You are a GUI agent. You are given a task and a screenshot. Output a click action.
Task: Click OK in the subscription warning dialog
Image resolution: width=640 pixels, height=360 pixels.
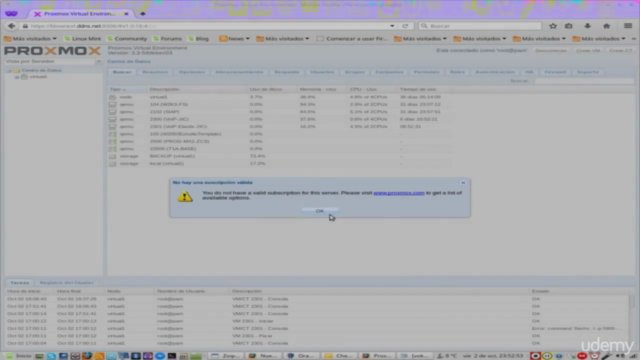(320, 211)
